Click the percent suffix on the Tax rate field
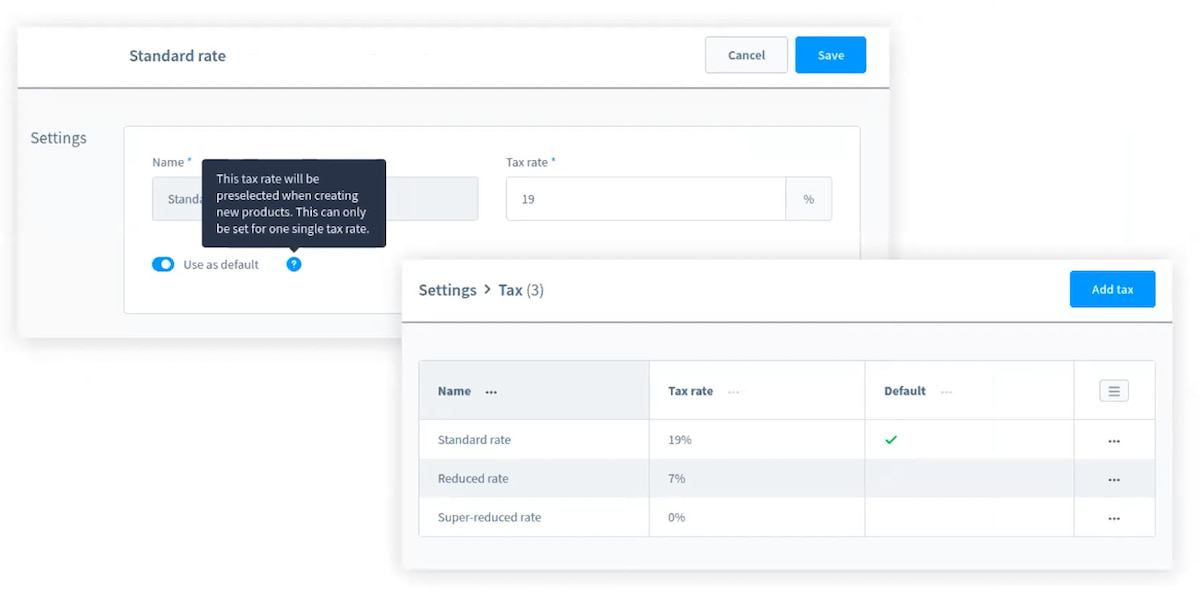Viewport: 1200px width, 596px height. [x=809, y=199]
